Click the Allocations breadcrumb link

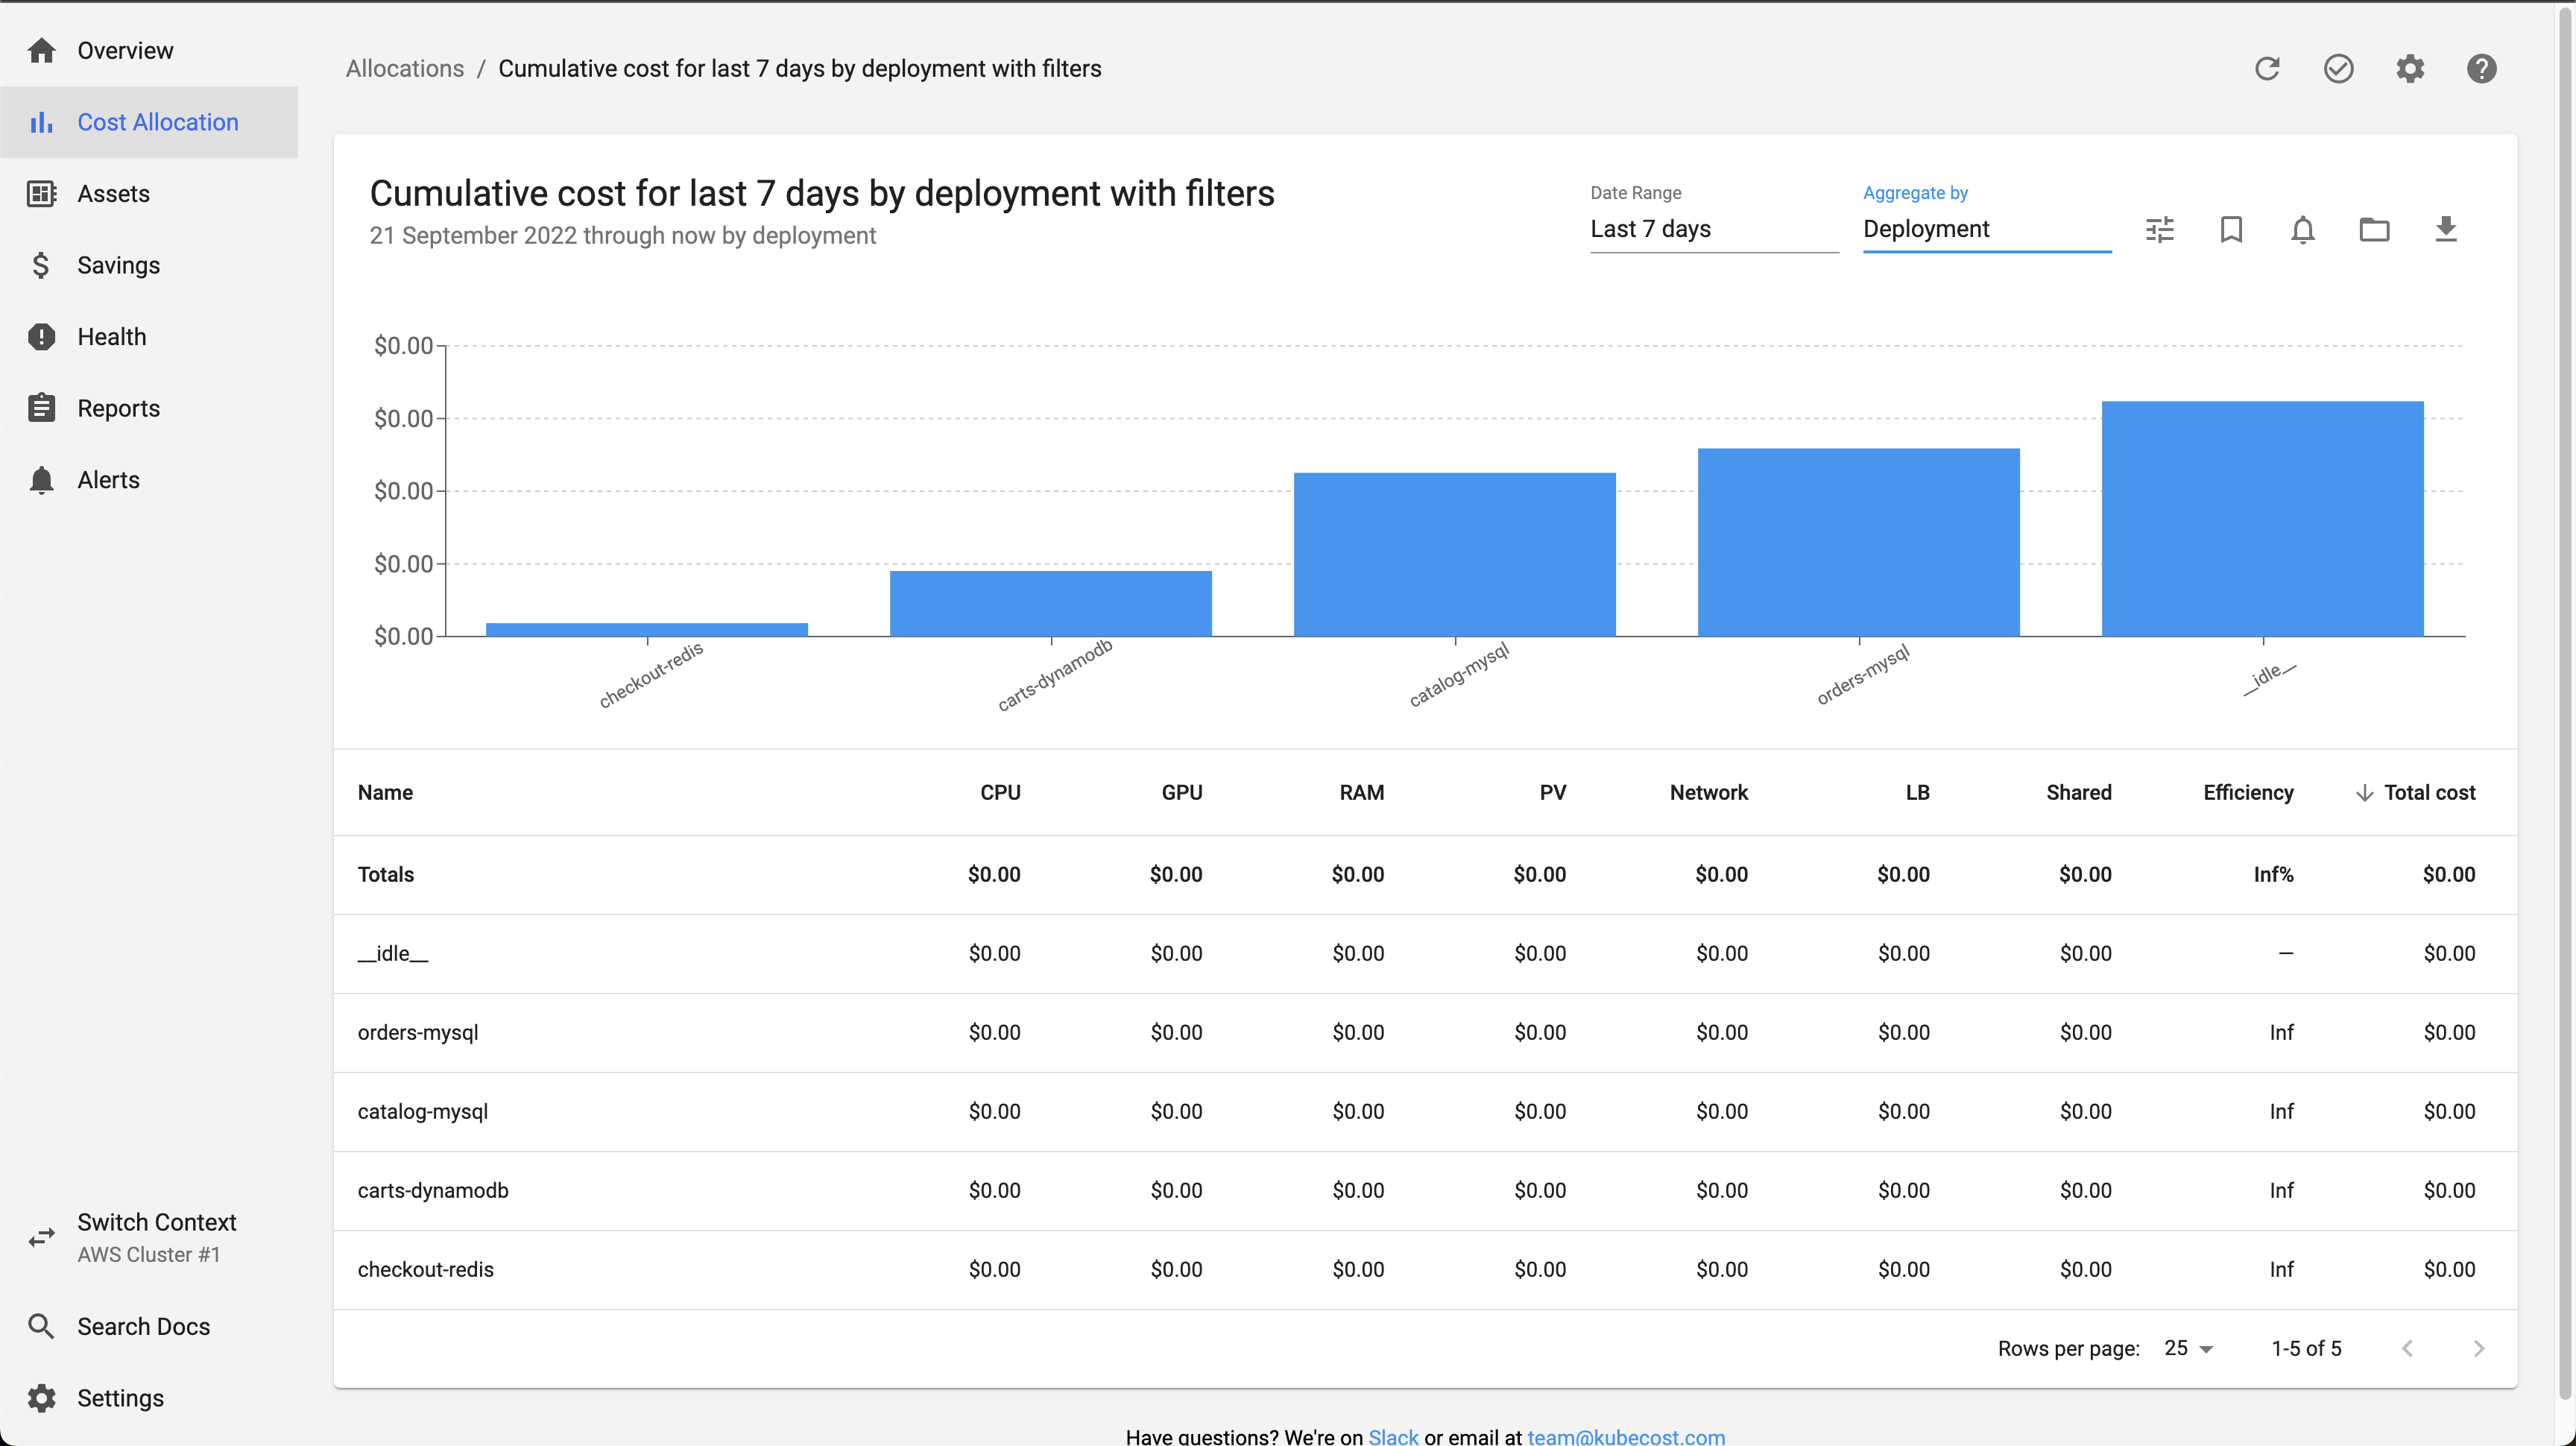click(x=405, y=68)
